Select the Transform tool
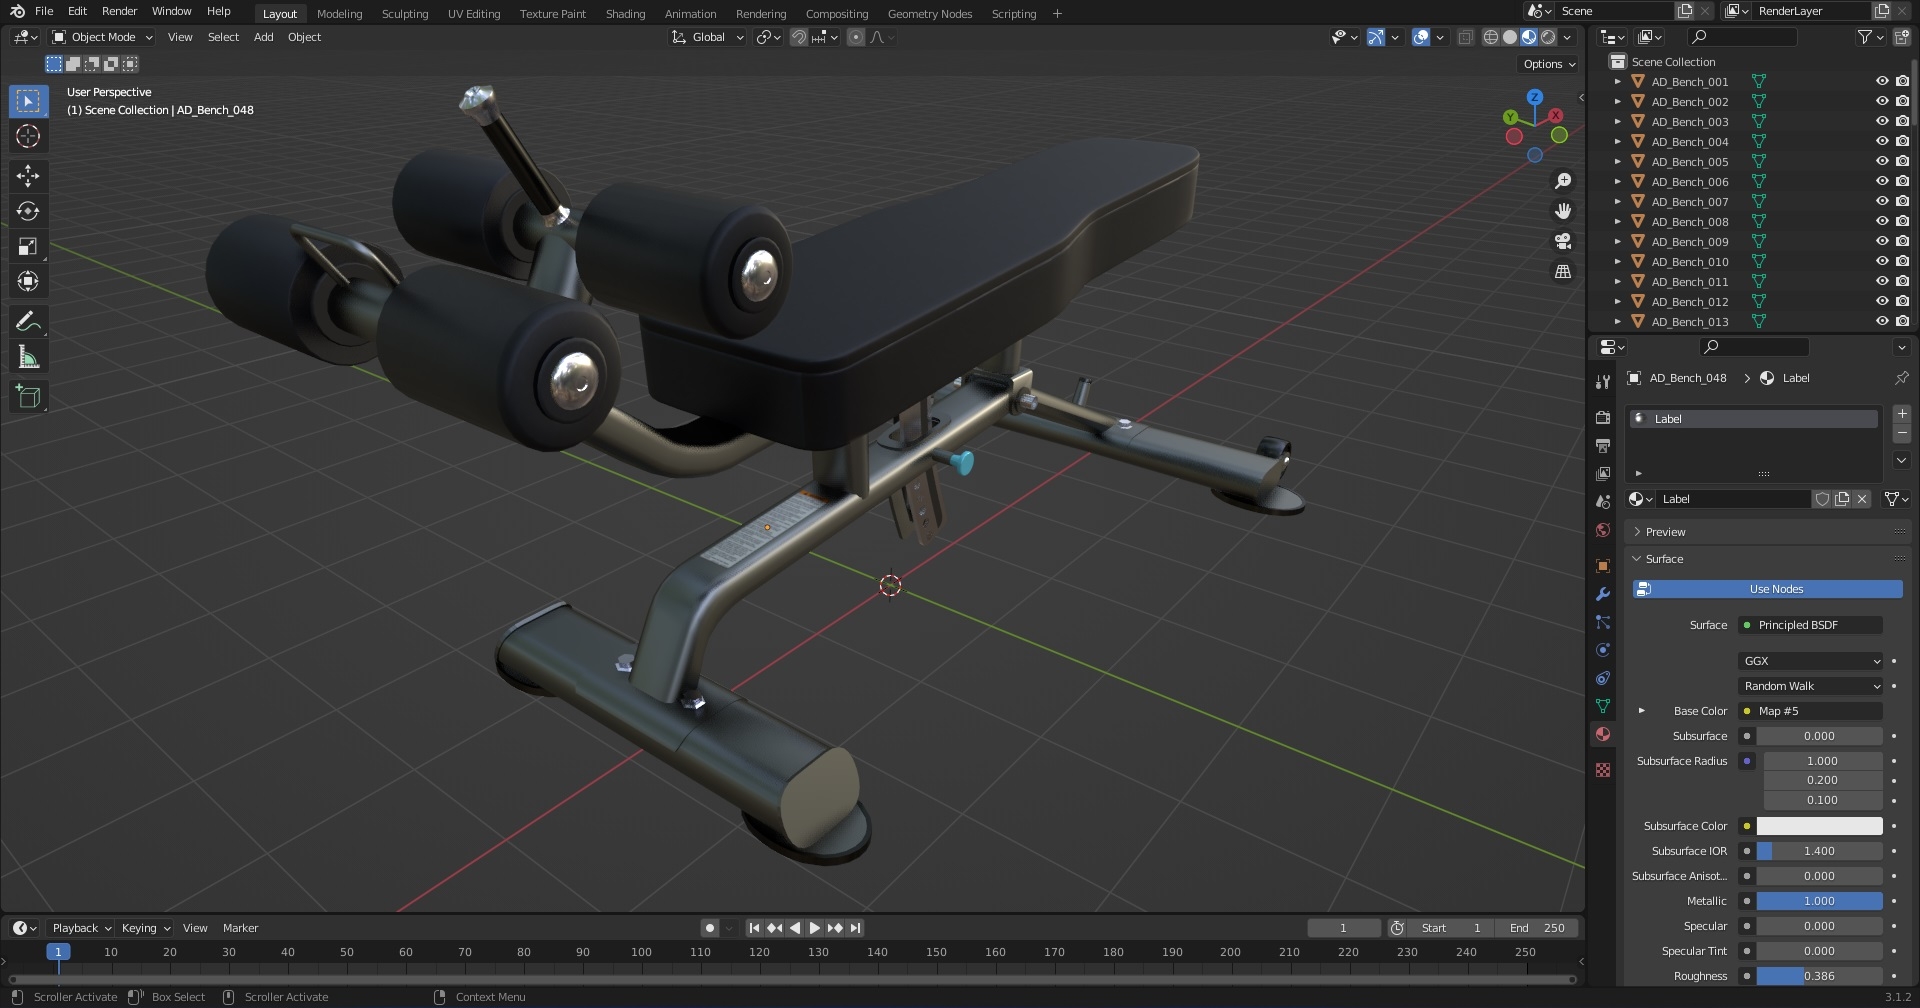This screenshot has width=1920, height=1008. (28, 281)
